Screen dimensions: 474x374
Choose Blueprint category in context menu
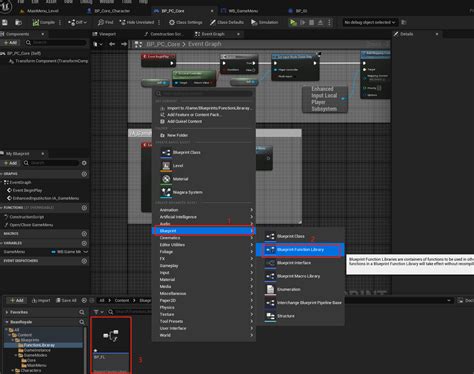[204, 231]
